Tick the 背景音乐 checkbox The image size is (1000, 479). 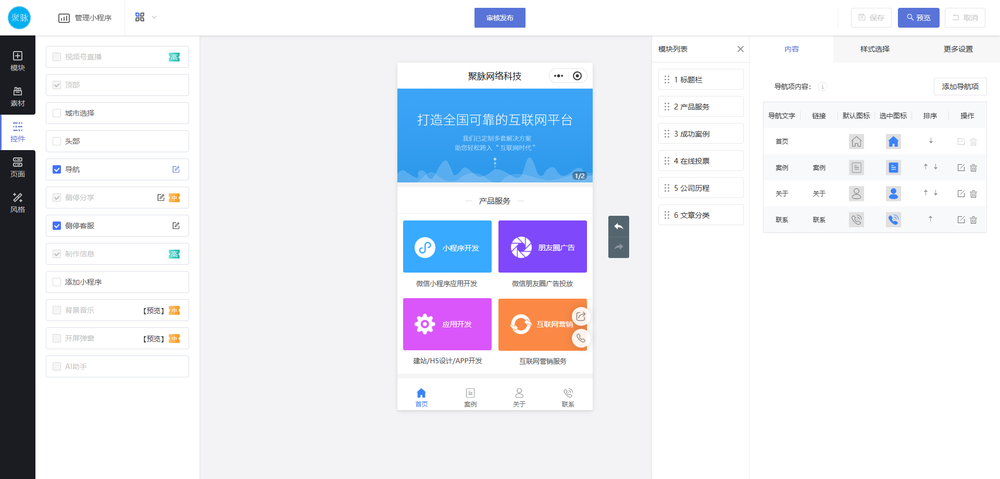pos(57,311)
